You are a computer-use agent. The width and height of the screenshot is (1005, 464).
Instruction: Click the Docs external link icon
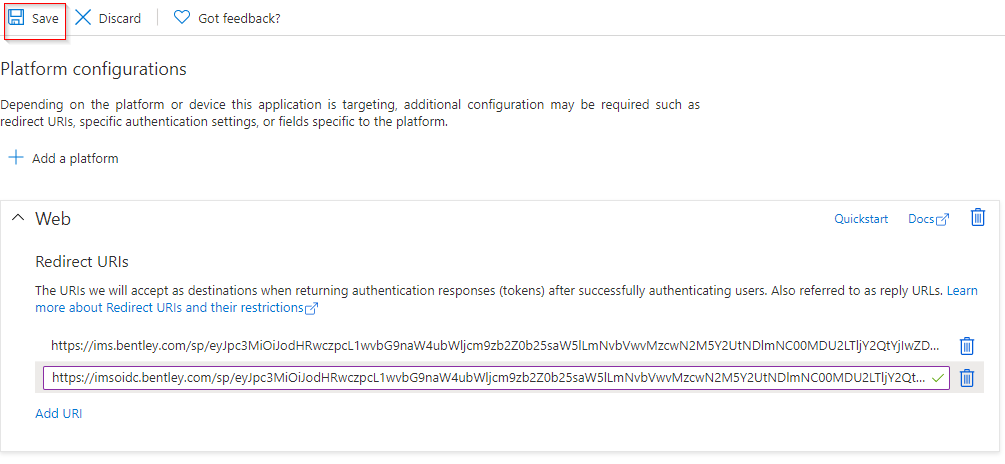(942, 220)
